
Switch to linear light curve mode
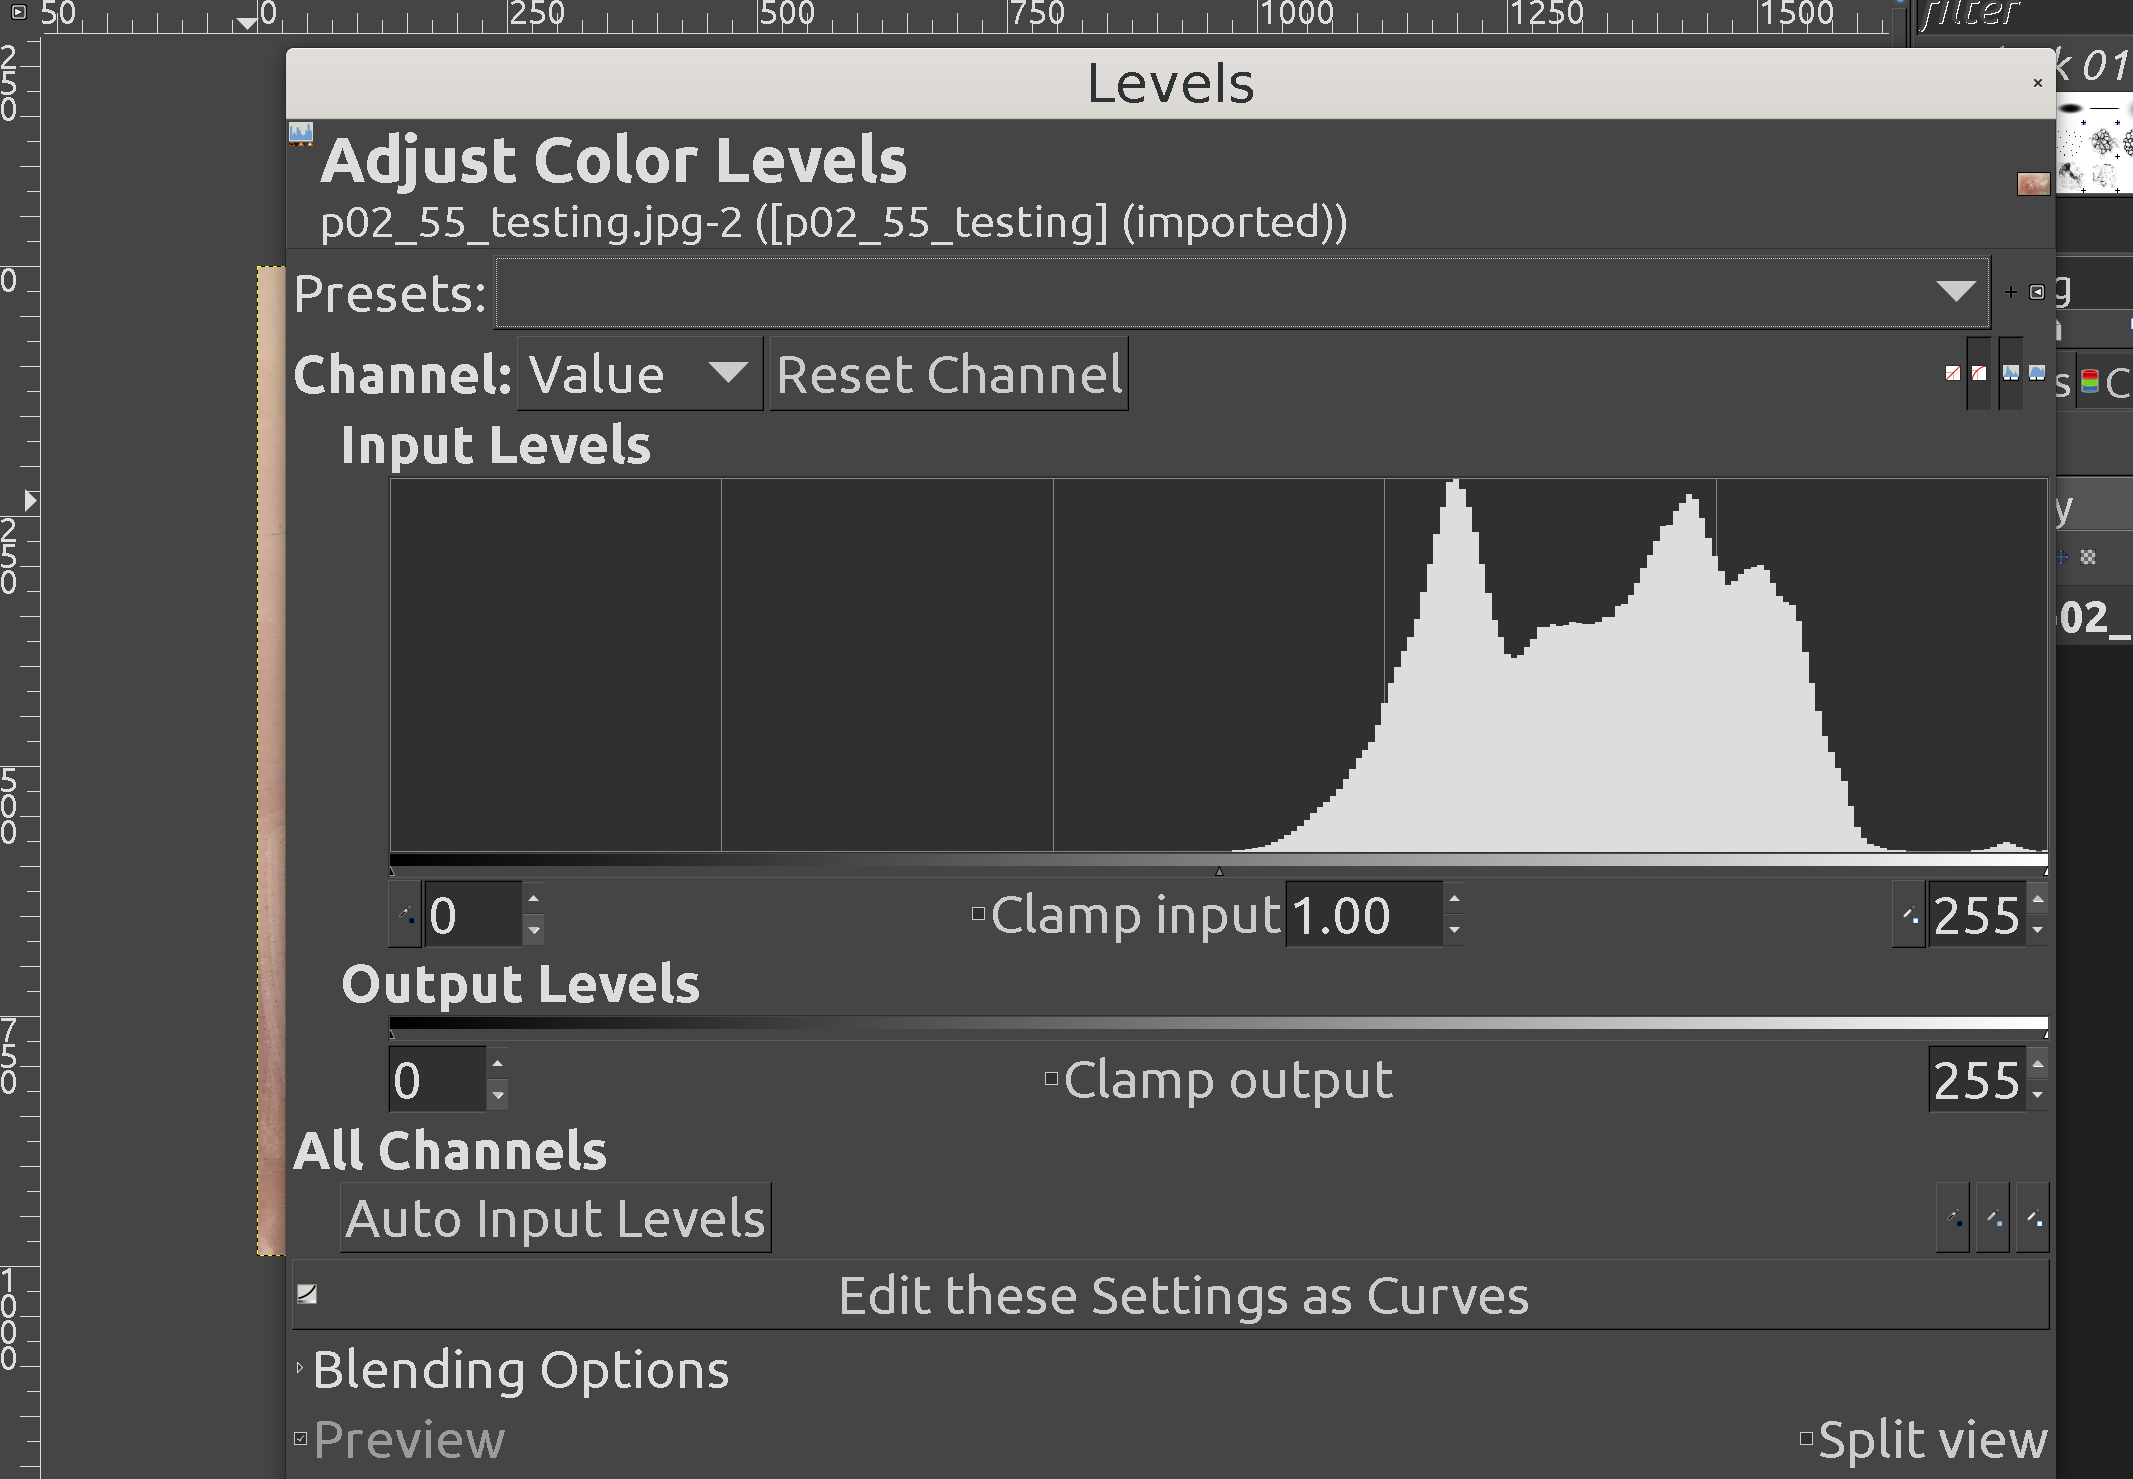pyautogui.click(x=1953, y=373)
